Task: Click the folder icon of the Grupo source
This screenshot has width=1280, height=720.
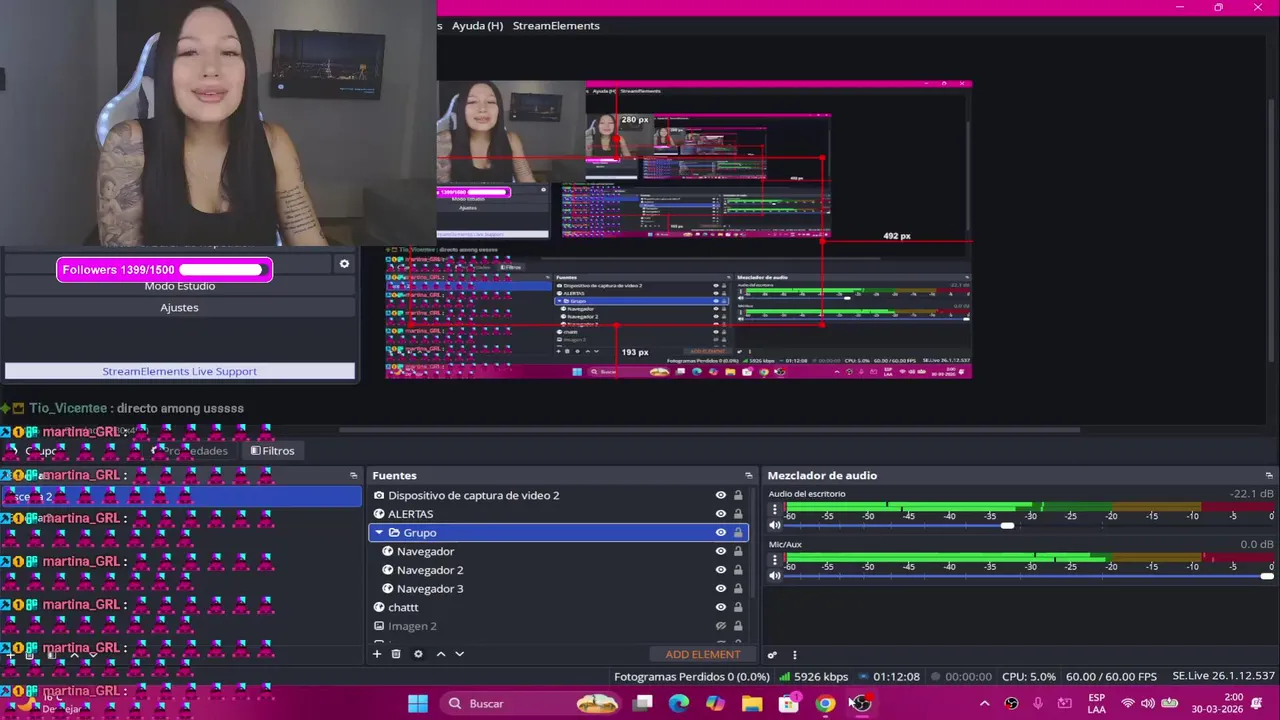Action: (394, 533)
